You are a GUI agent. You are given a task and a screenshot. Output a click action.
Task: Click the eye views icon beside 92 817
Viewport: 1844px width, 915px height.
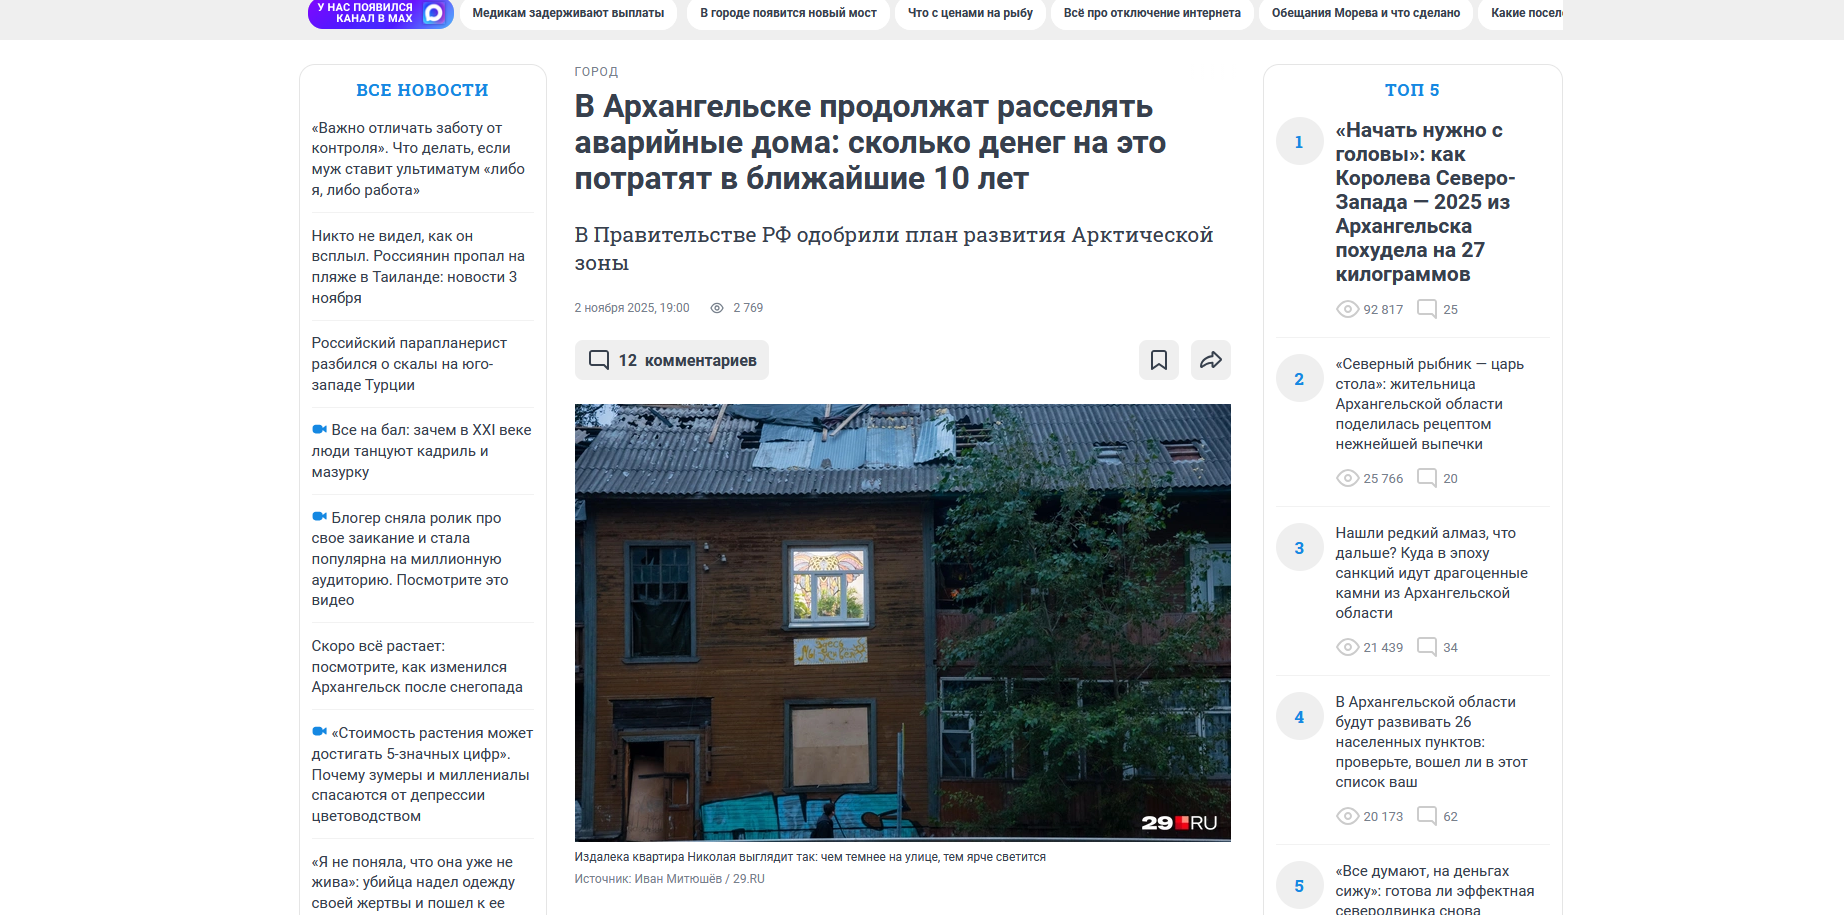click(1347, 309)
